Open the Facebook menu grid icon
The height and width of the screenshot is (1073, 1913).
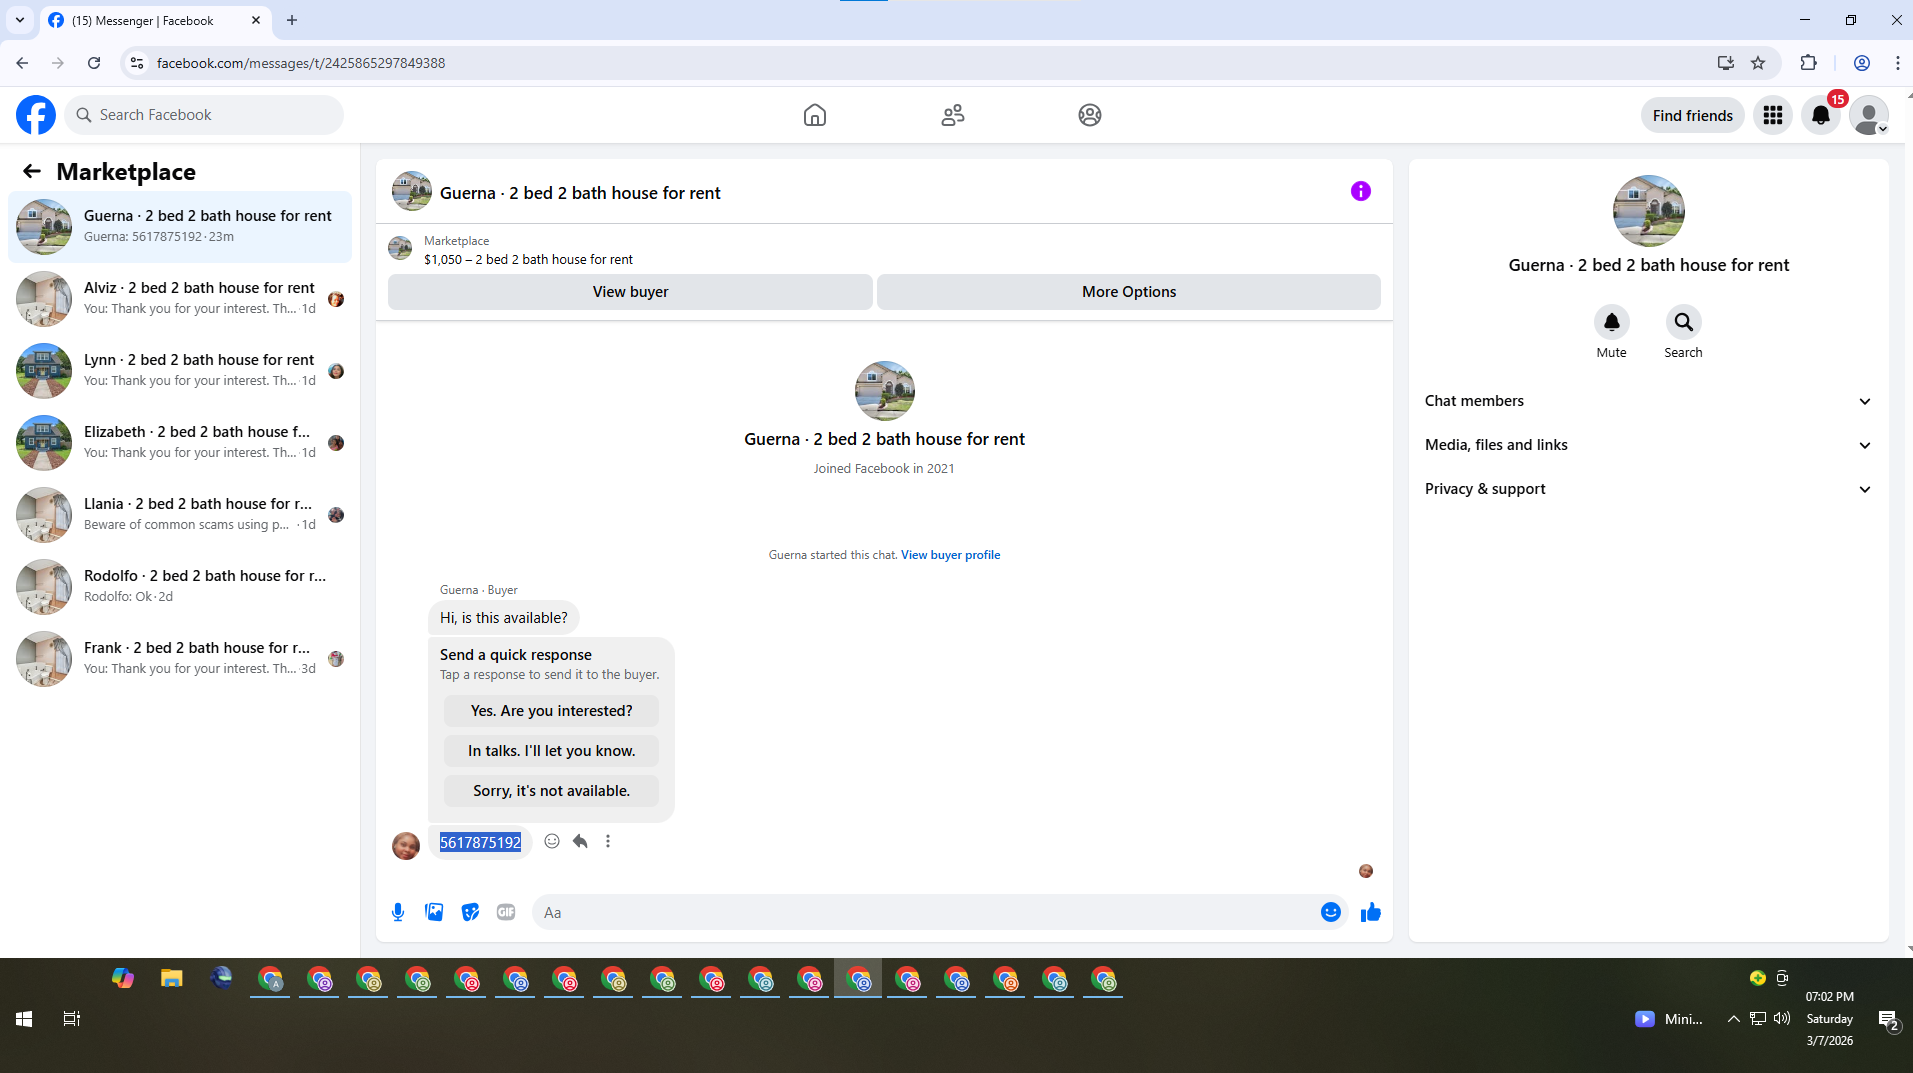[x=1773, y=115]
